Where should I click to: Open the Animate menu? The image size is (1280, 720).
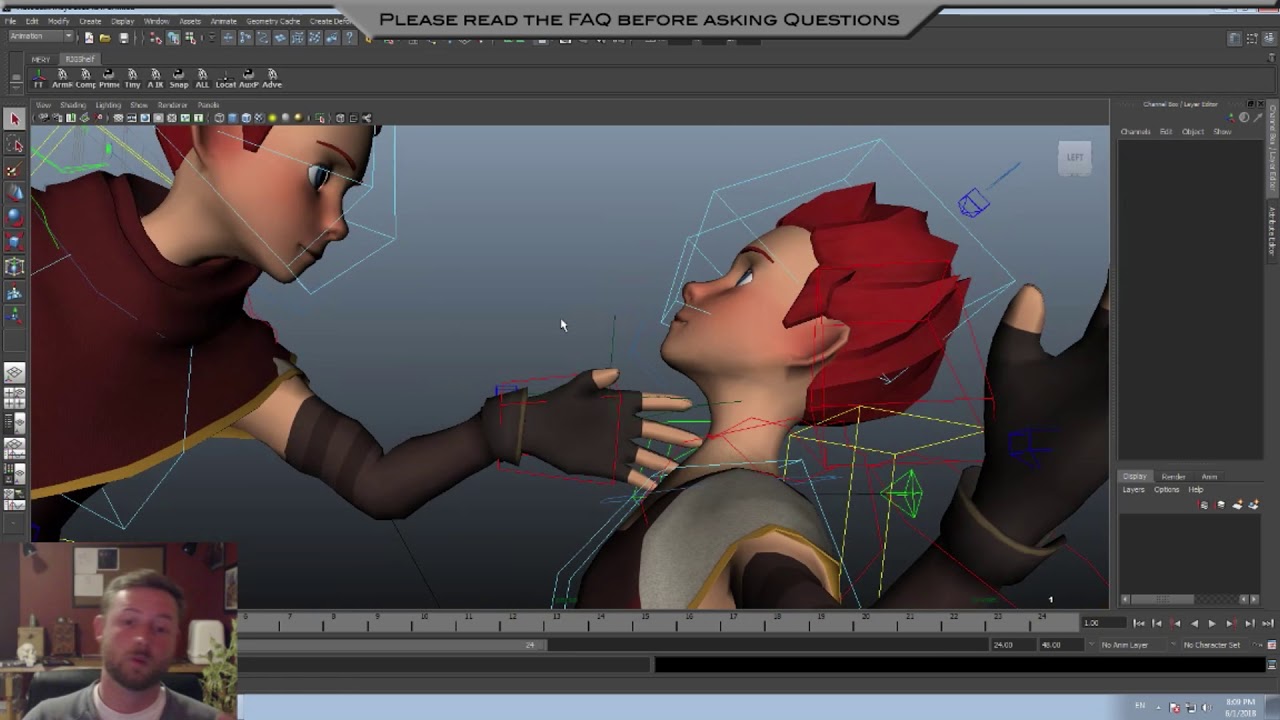(223, 21)
